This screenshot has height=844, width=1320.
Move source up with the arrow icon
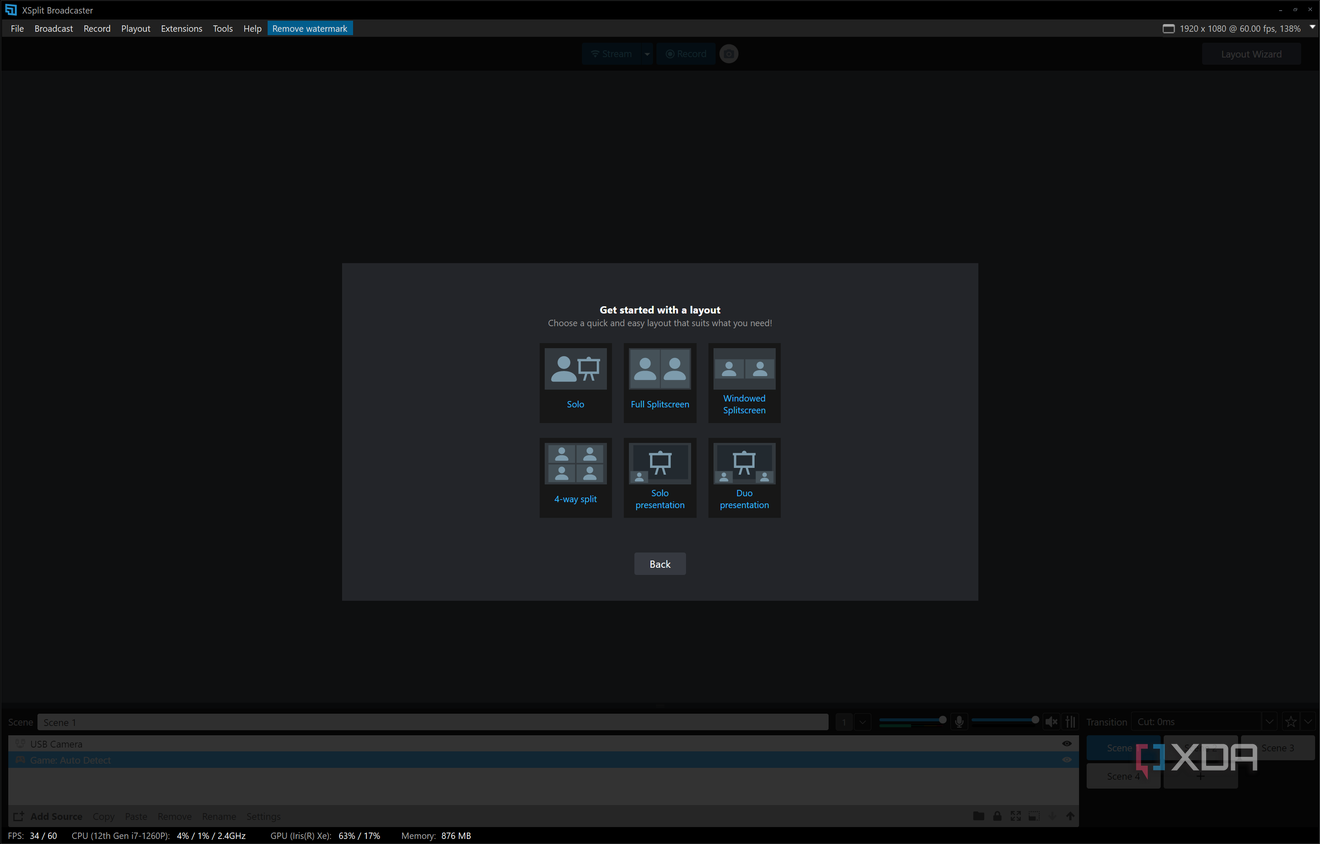click(1070, 817)
